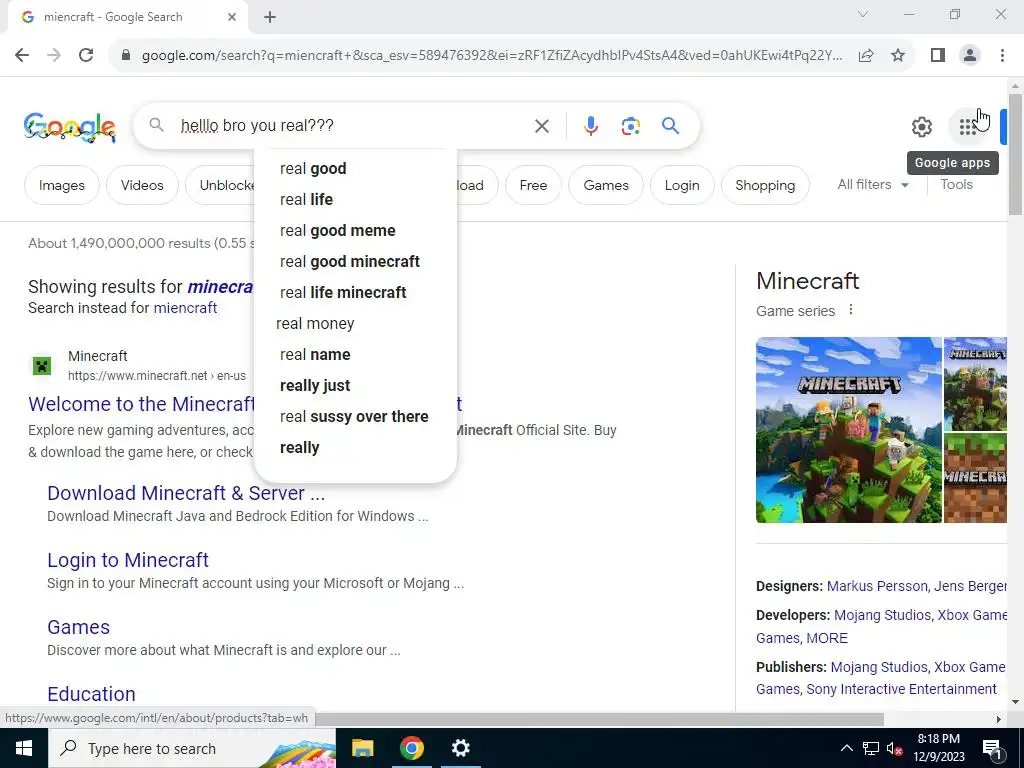
Task: Choose the 'real life minecraft' suggestion
Action: 355,293
